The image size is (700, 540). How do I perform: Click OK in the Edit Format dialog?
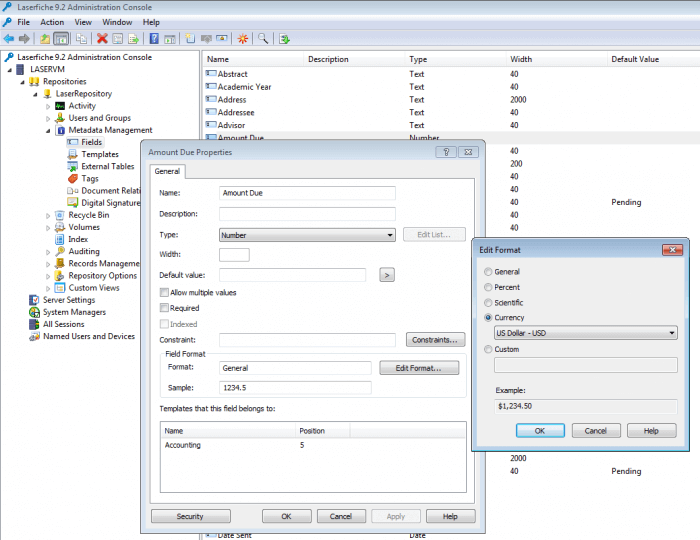point(540,431)
